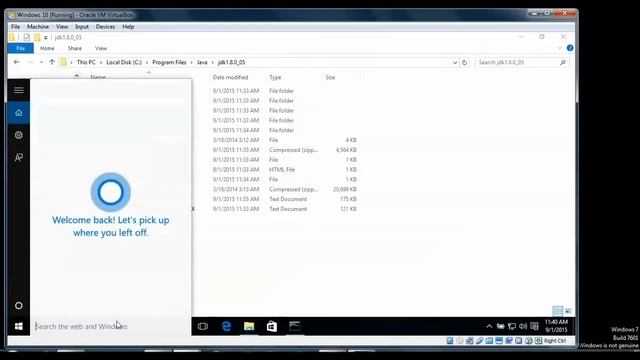Click VirtualBox hard disk activity indicator
Screen dimensions: 640x360
point(450,341)
